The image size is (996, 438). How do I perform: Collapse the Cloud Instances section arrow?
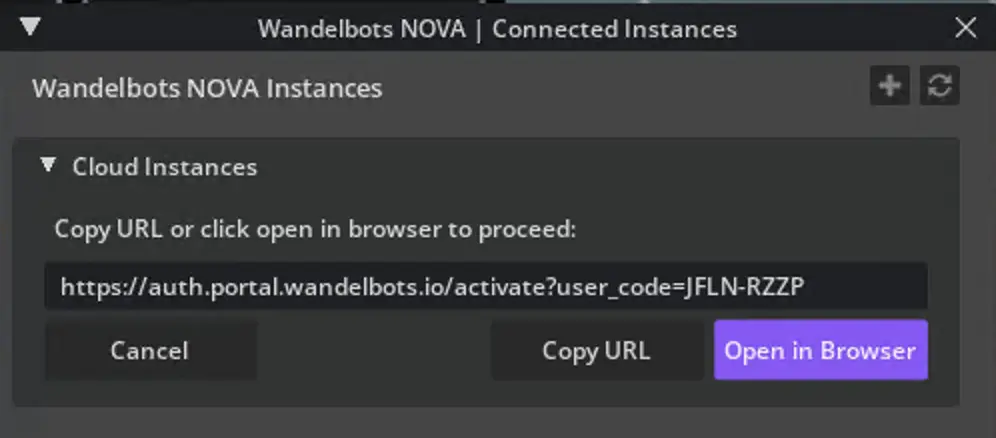[48, 165]
